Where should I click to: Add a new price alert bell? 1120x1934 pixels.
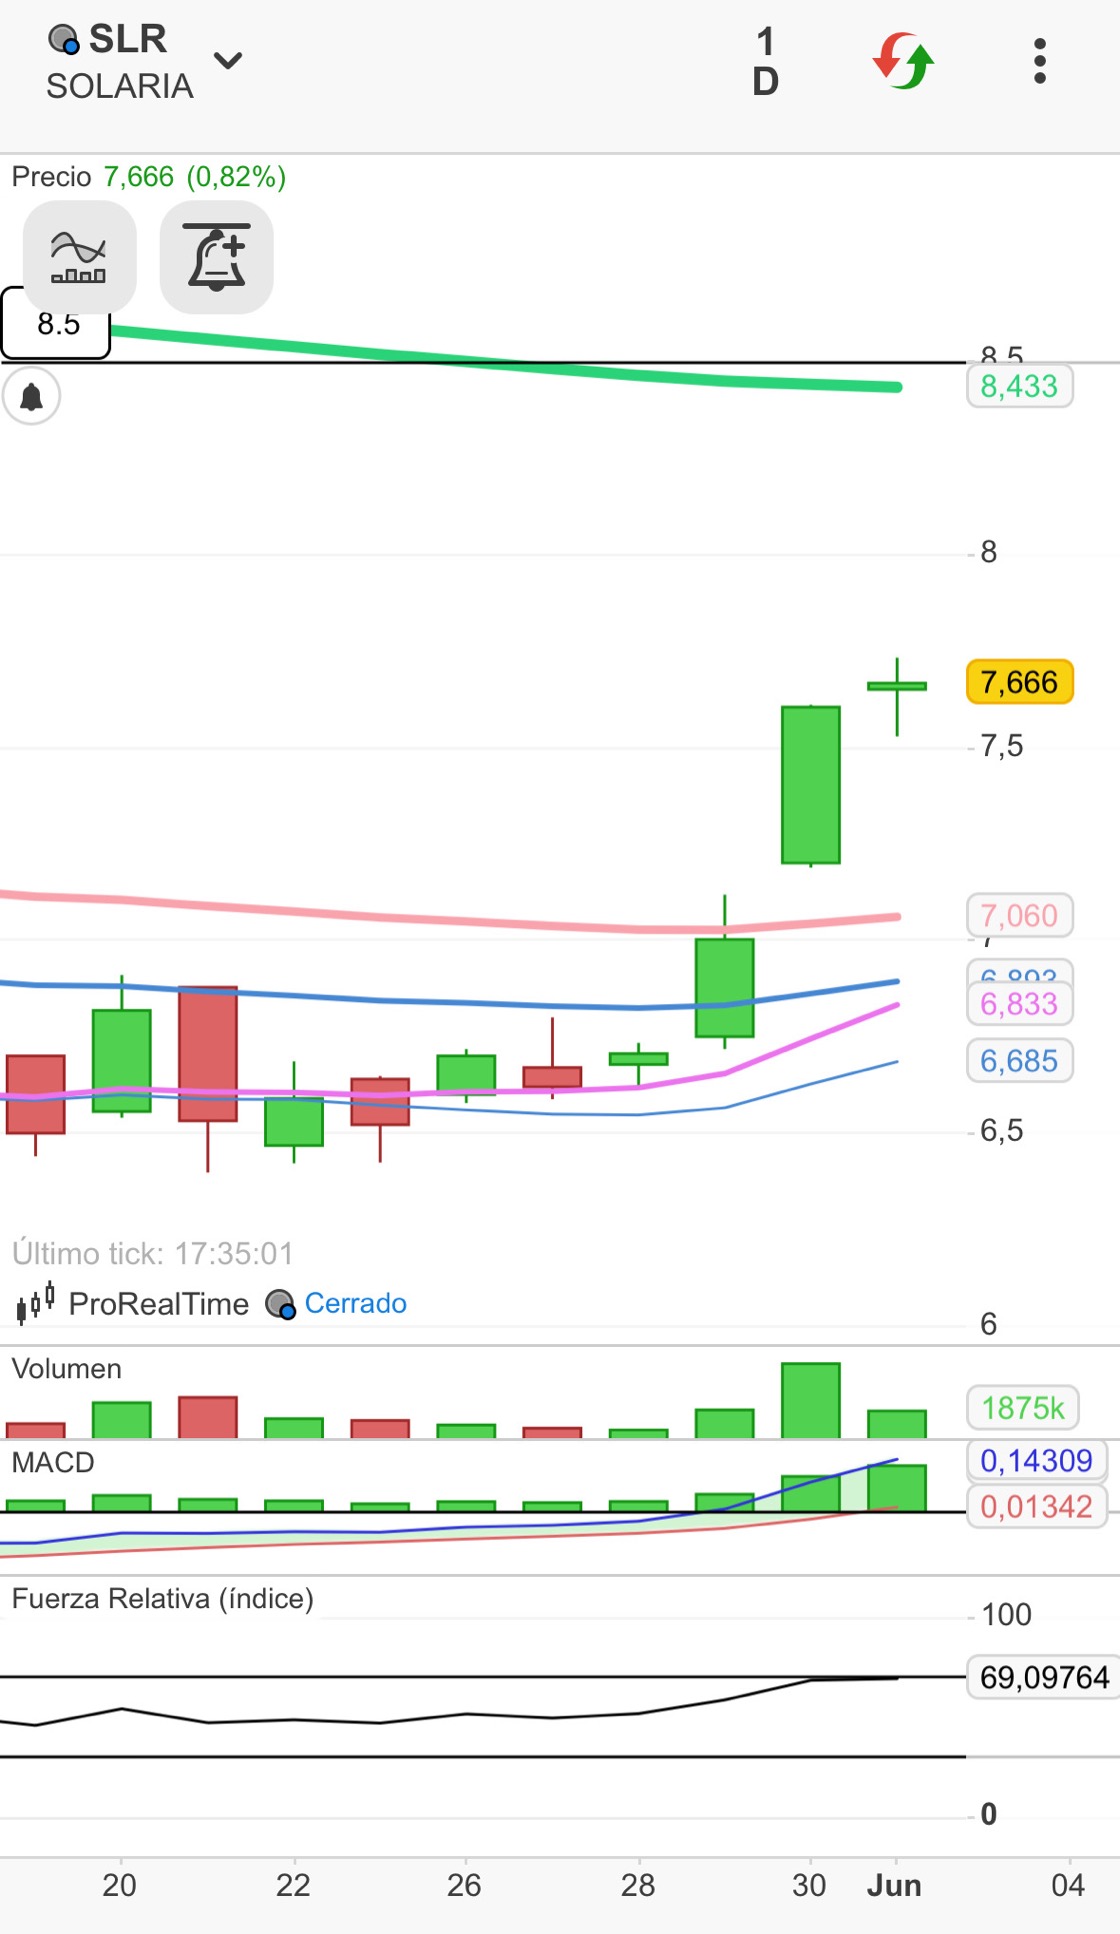tap(217, 258)
